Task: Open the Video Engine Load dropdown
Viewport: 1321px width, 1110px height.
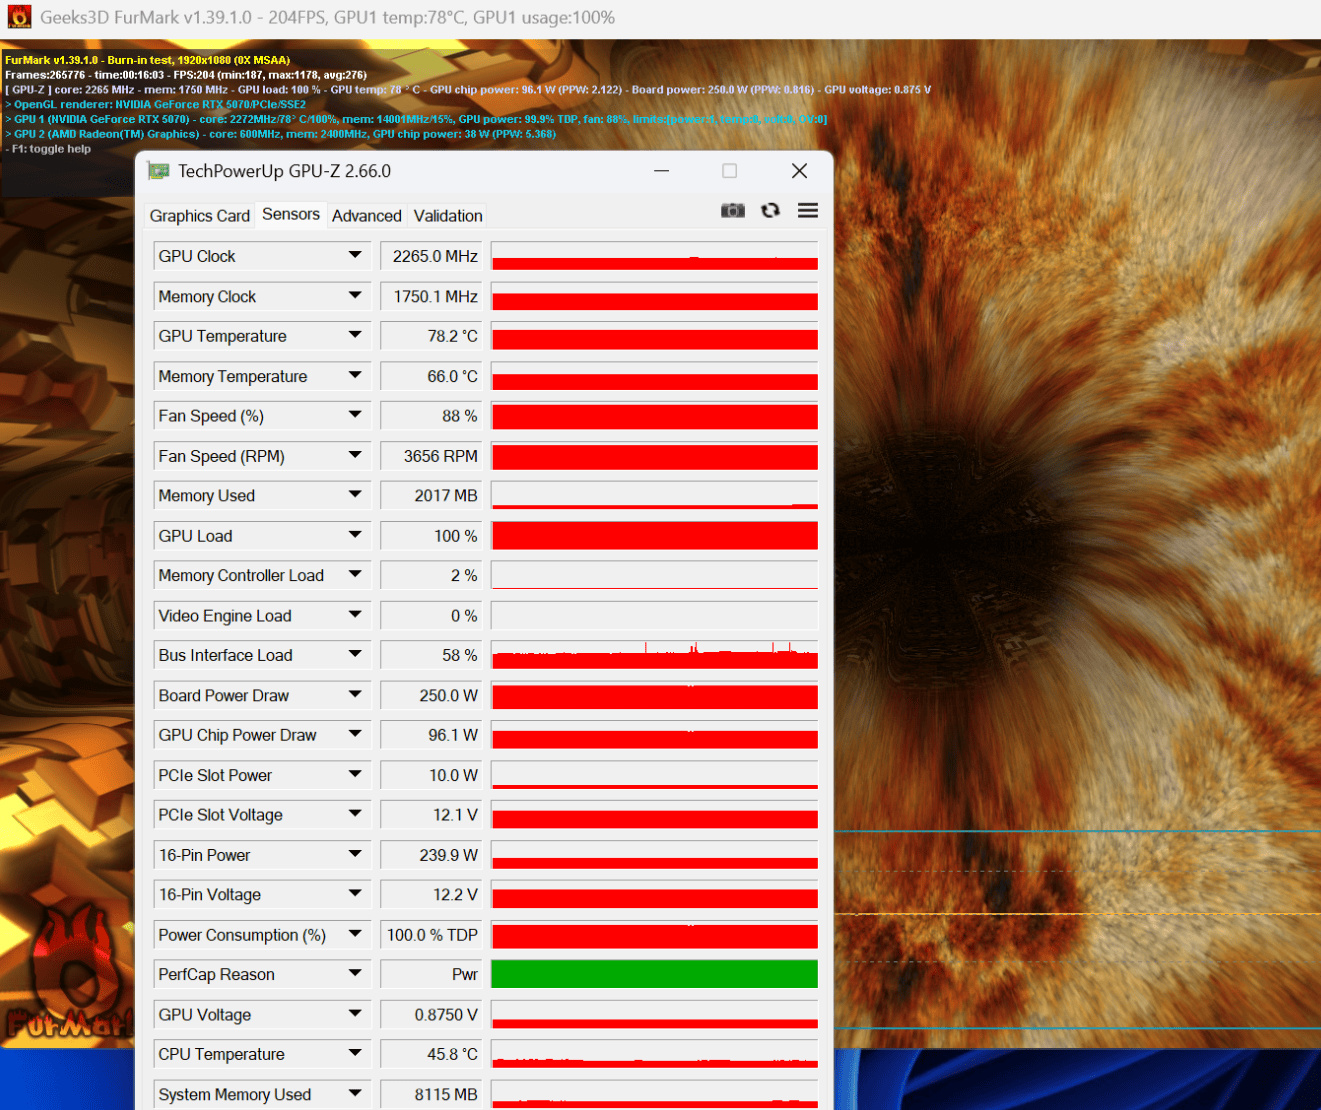Action: pos(355,615)
